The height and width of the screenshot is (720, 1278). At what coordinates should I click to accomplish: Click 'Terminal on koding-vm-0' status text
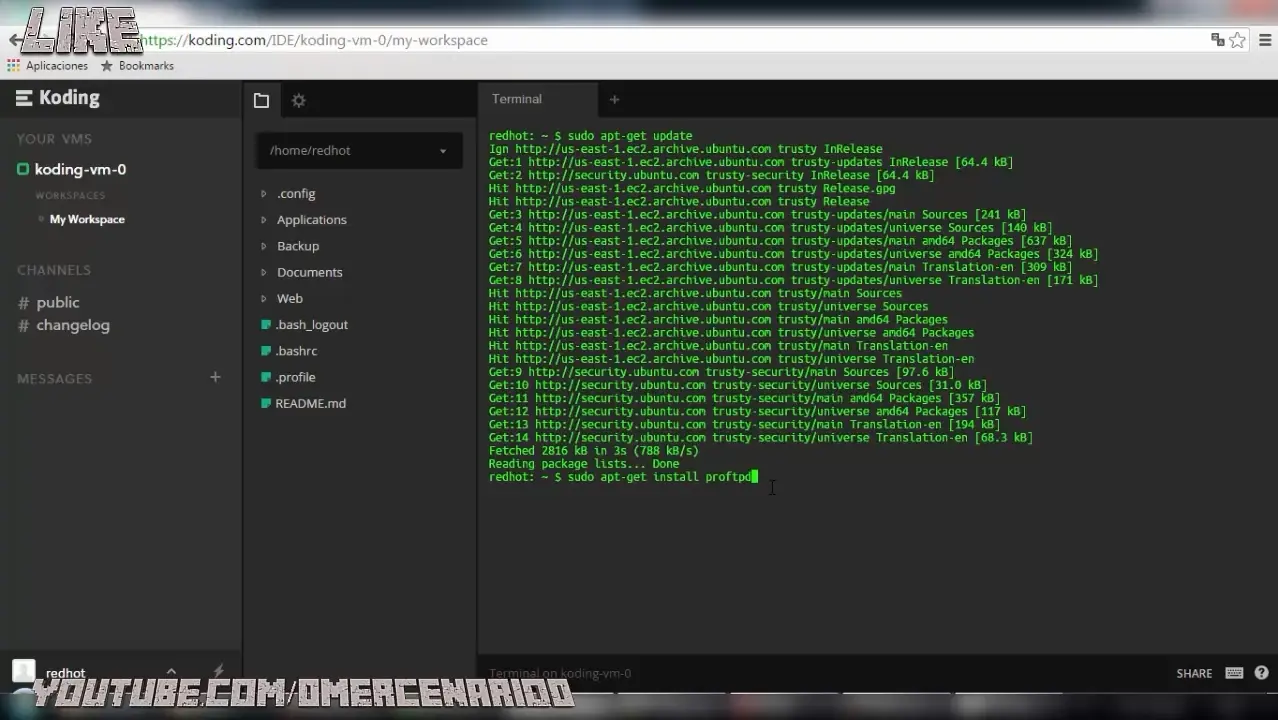pyautogui.click(x=560, y=673)
